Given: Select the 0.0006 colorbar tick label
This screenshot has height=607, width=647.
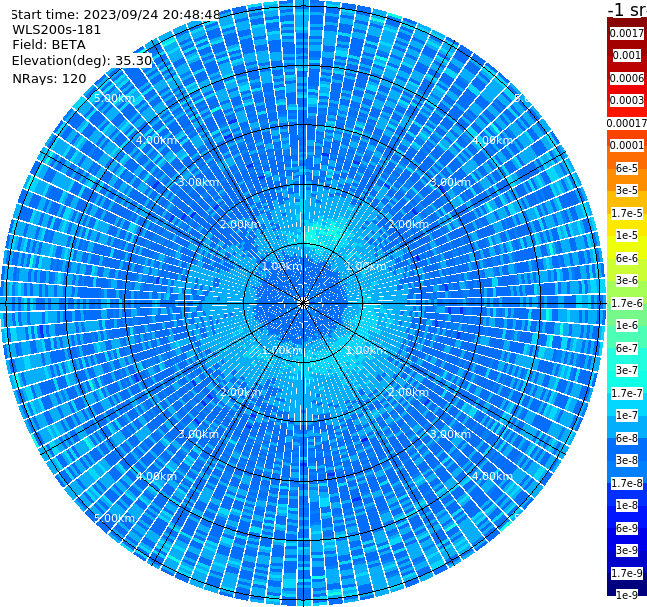Looking at the screenshot, I should pyautogui.click(x=627, y=78).
